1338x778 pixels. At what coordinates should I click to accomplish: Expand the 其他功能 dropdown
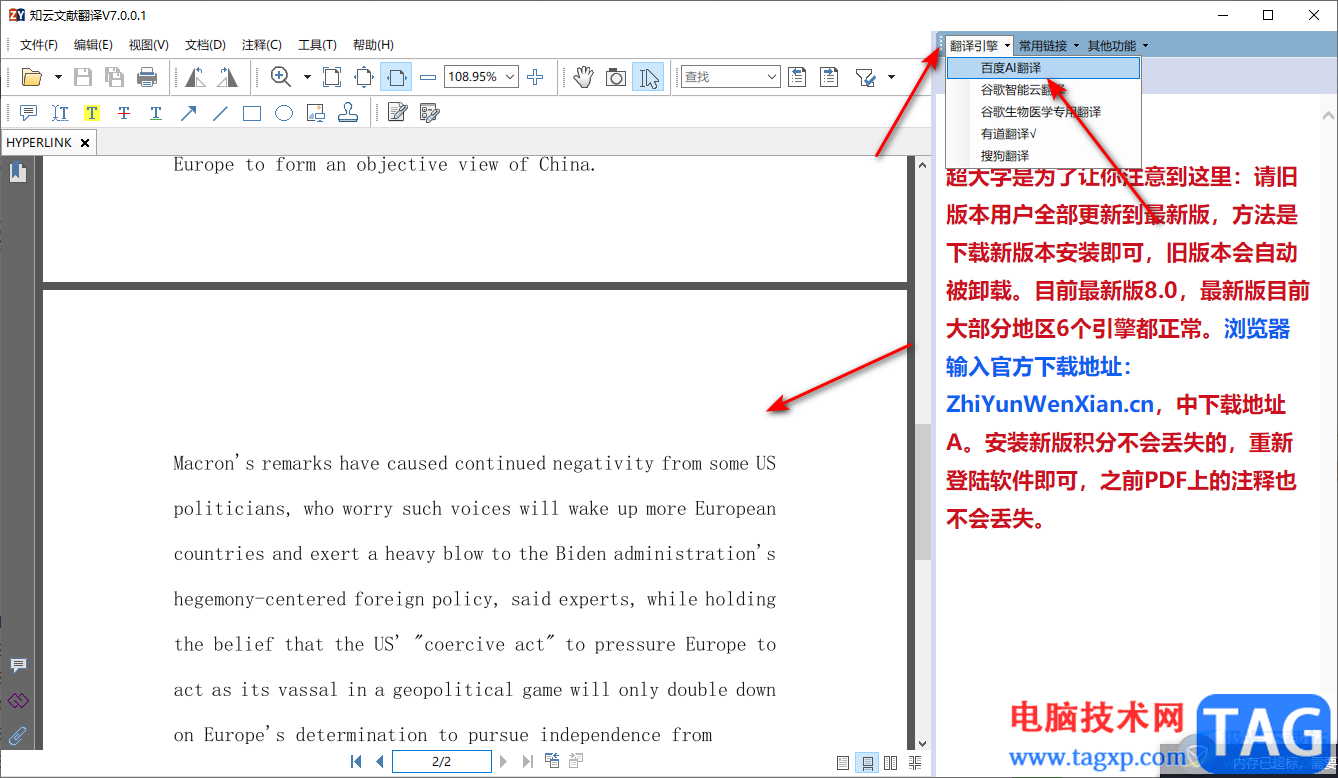click(1118, 46)
